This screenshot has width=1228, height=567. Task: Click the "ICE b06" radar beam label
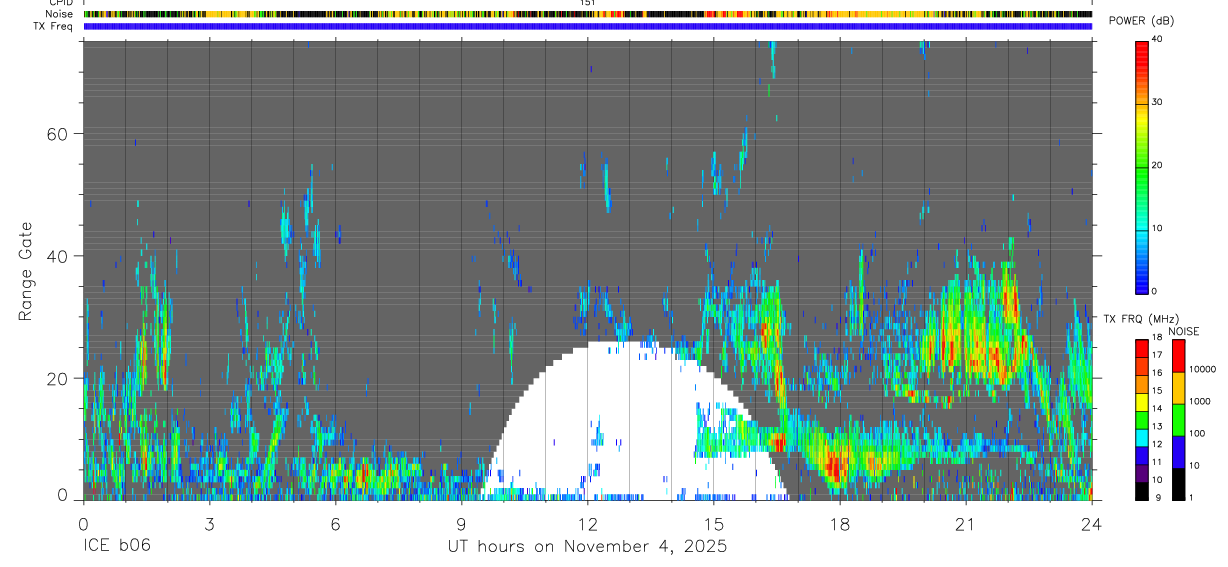coord(113,546)
